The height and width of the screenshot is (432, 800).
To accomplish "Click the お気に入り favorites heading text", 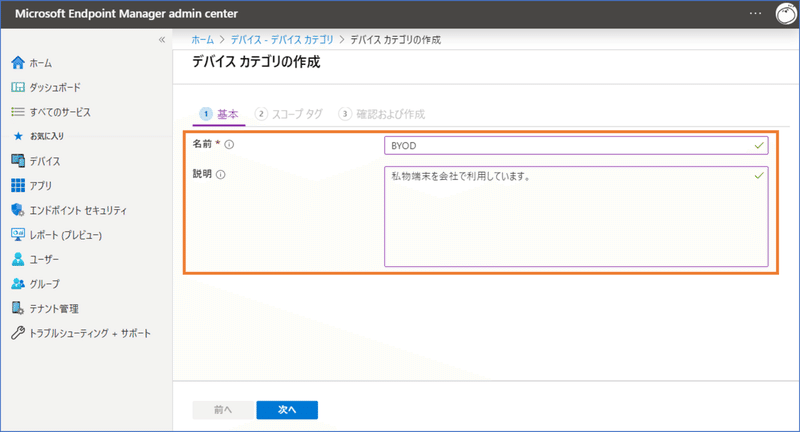I will pyautogui.click(x=47, y=136).
